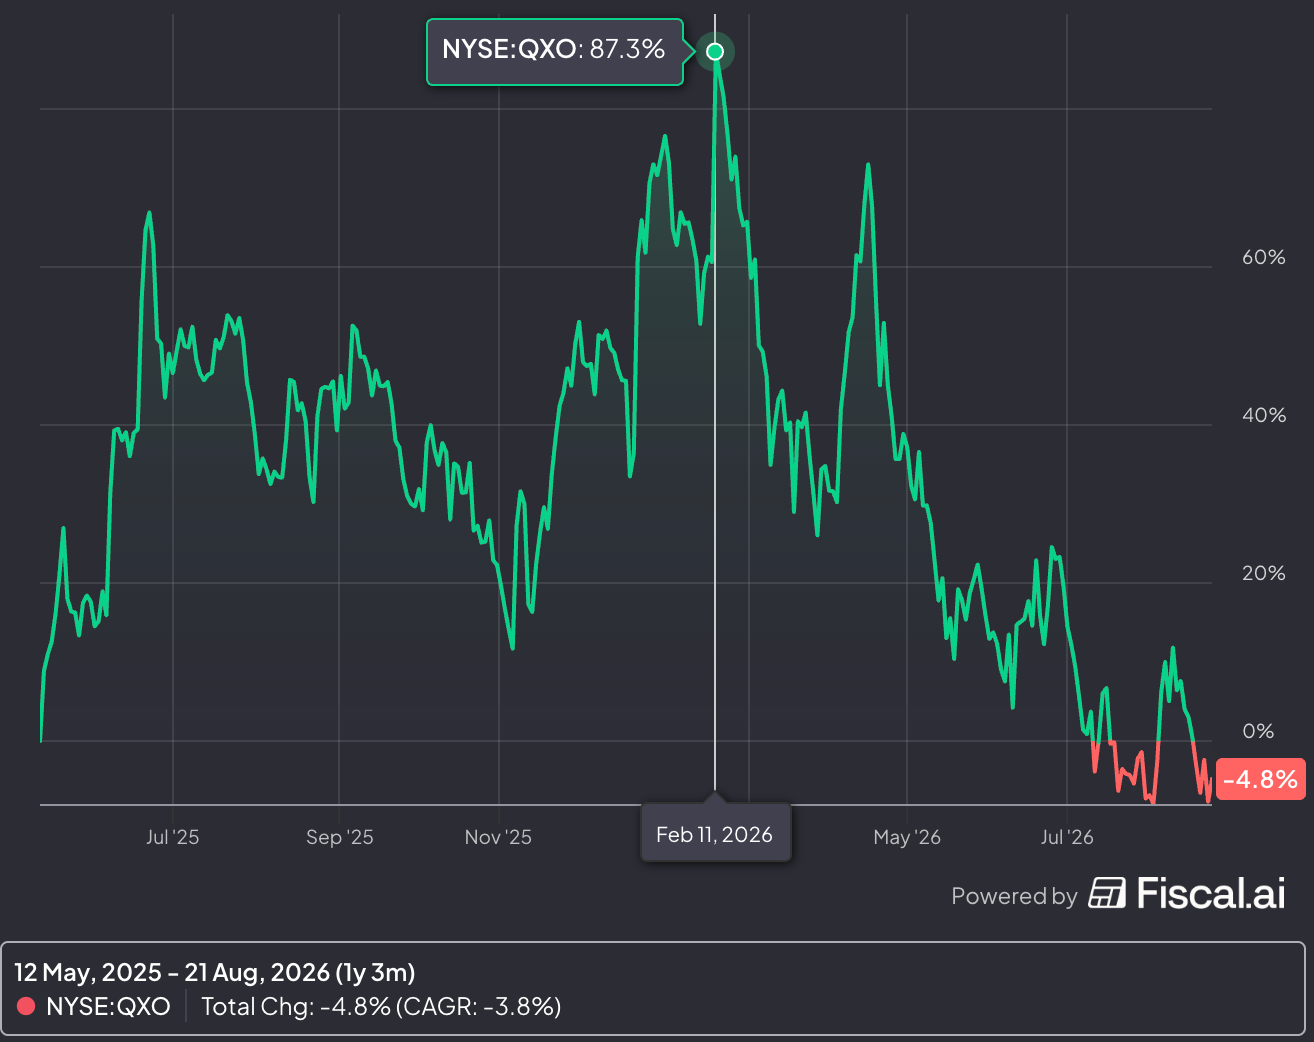Click the red -4.8% end value badge
The width and height of the screenshot is (1314, 1042).
(x=1260, y=779)
